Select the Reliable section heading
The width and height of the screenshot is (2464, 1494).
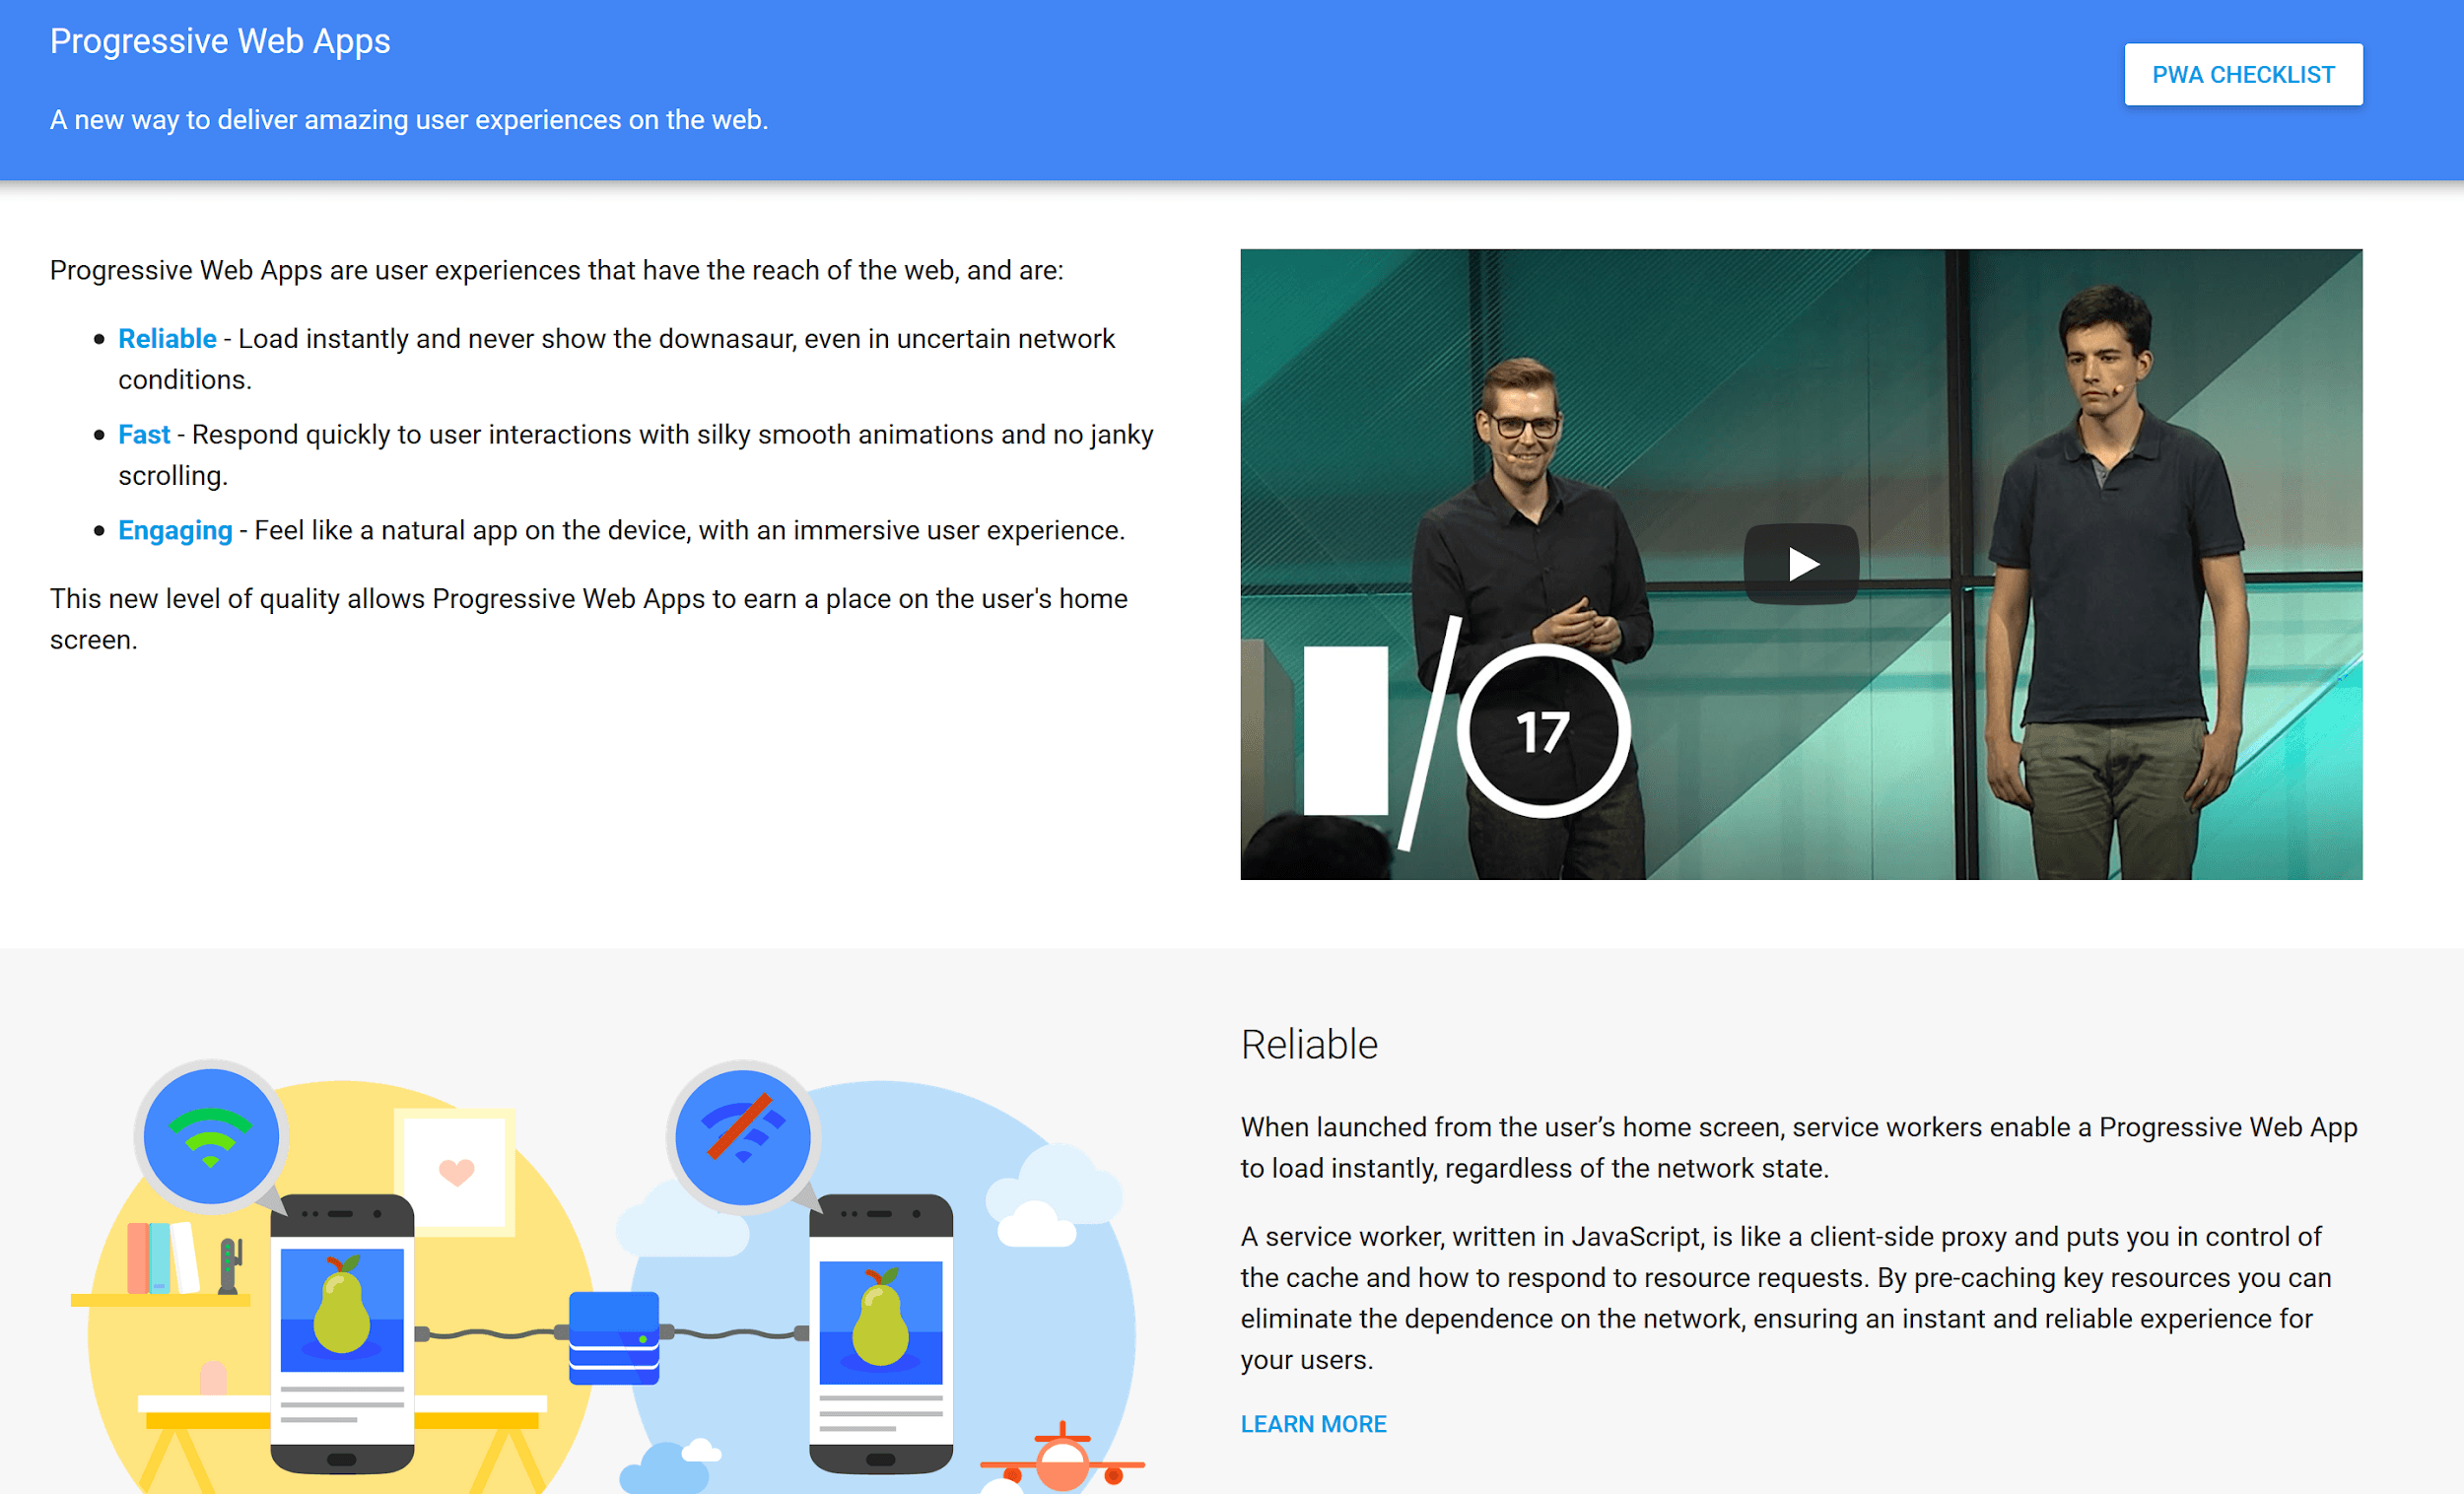click(x=1309, y=1044)
